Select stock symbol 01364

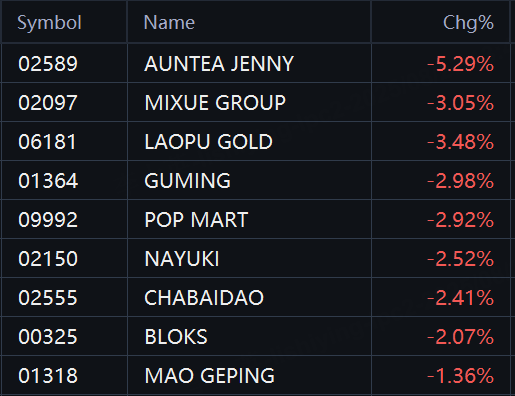click(x=48, y=180)
